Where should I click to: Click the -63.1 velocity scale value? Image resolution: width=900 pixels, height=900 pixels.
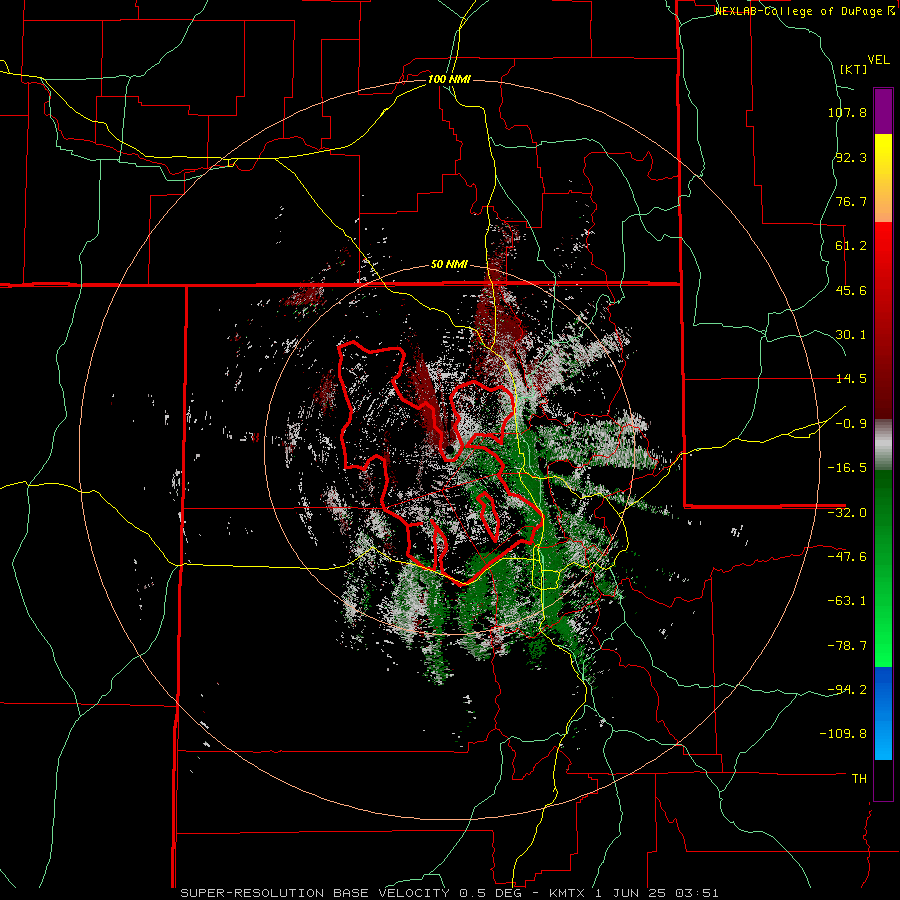pos(847,601)
